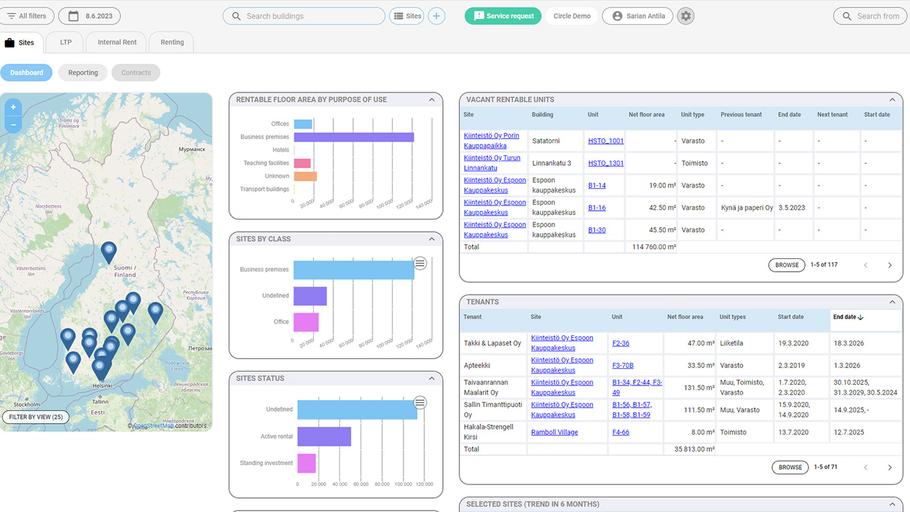This screenshot has width=910, height=512.
Task: Open unit B1-16 link
Action: tap(597, 208)
